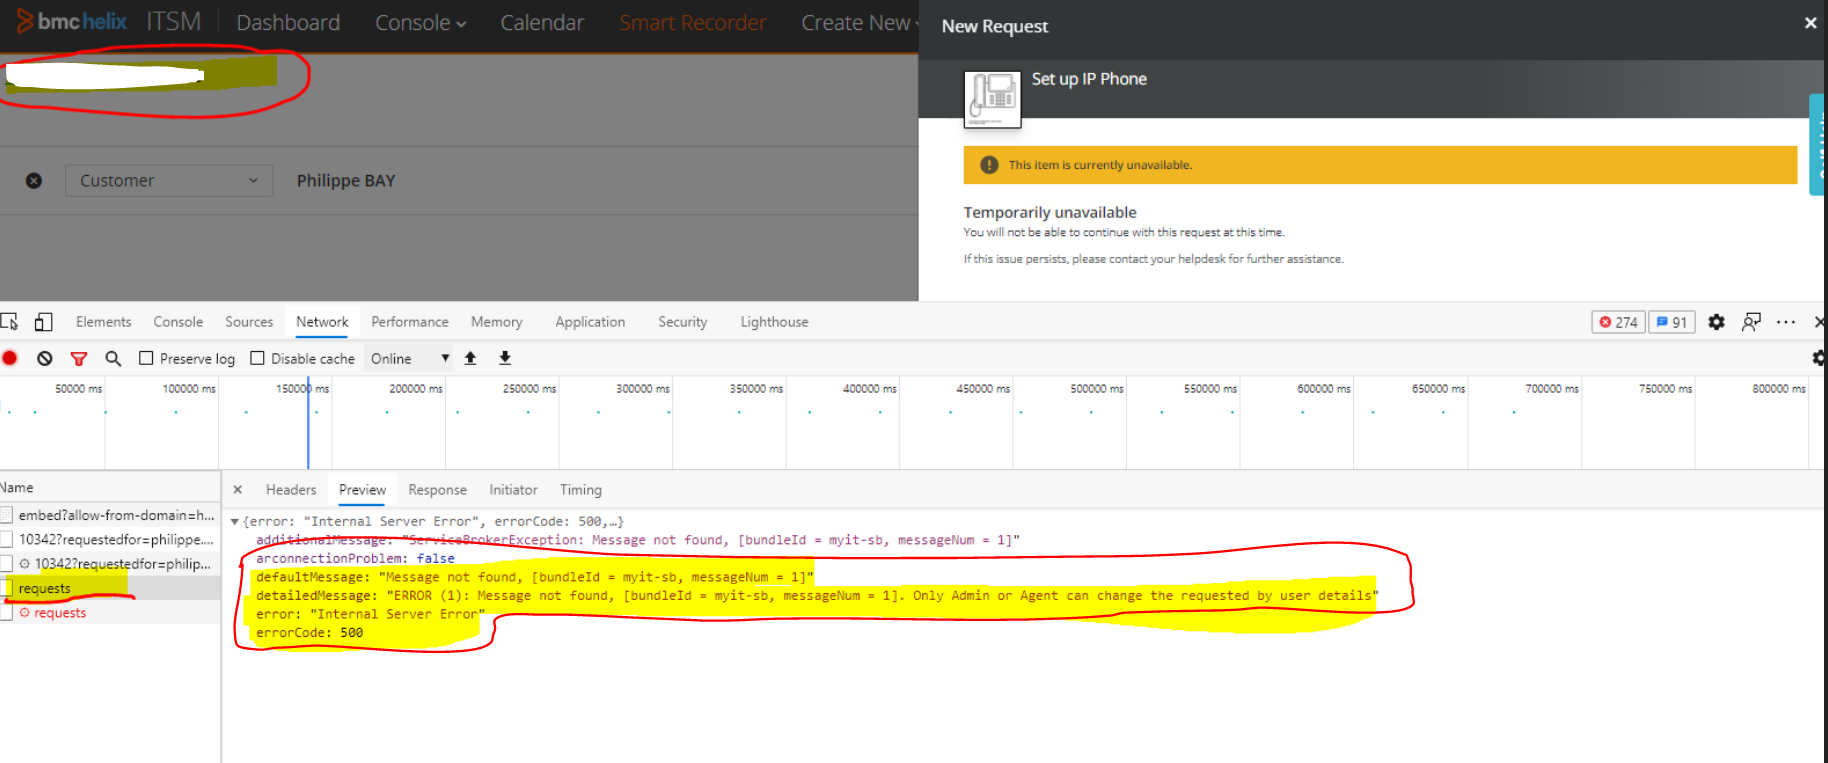Open the Response tab of the request
The image size is (1828, 763).
point(437,490)
